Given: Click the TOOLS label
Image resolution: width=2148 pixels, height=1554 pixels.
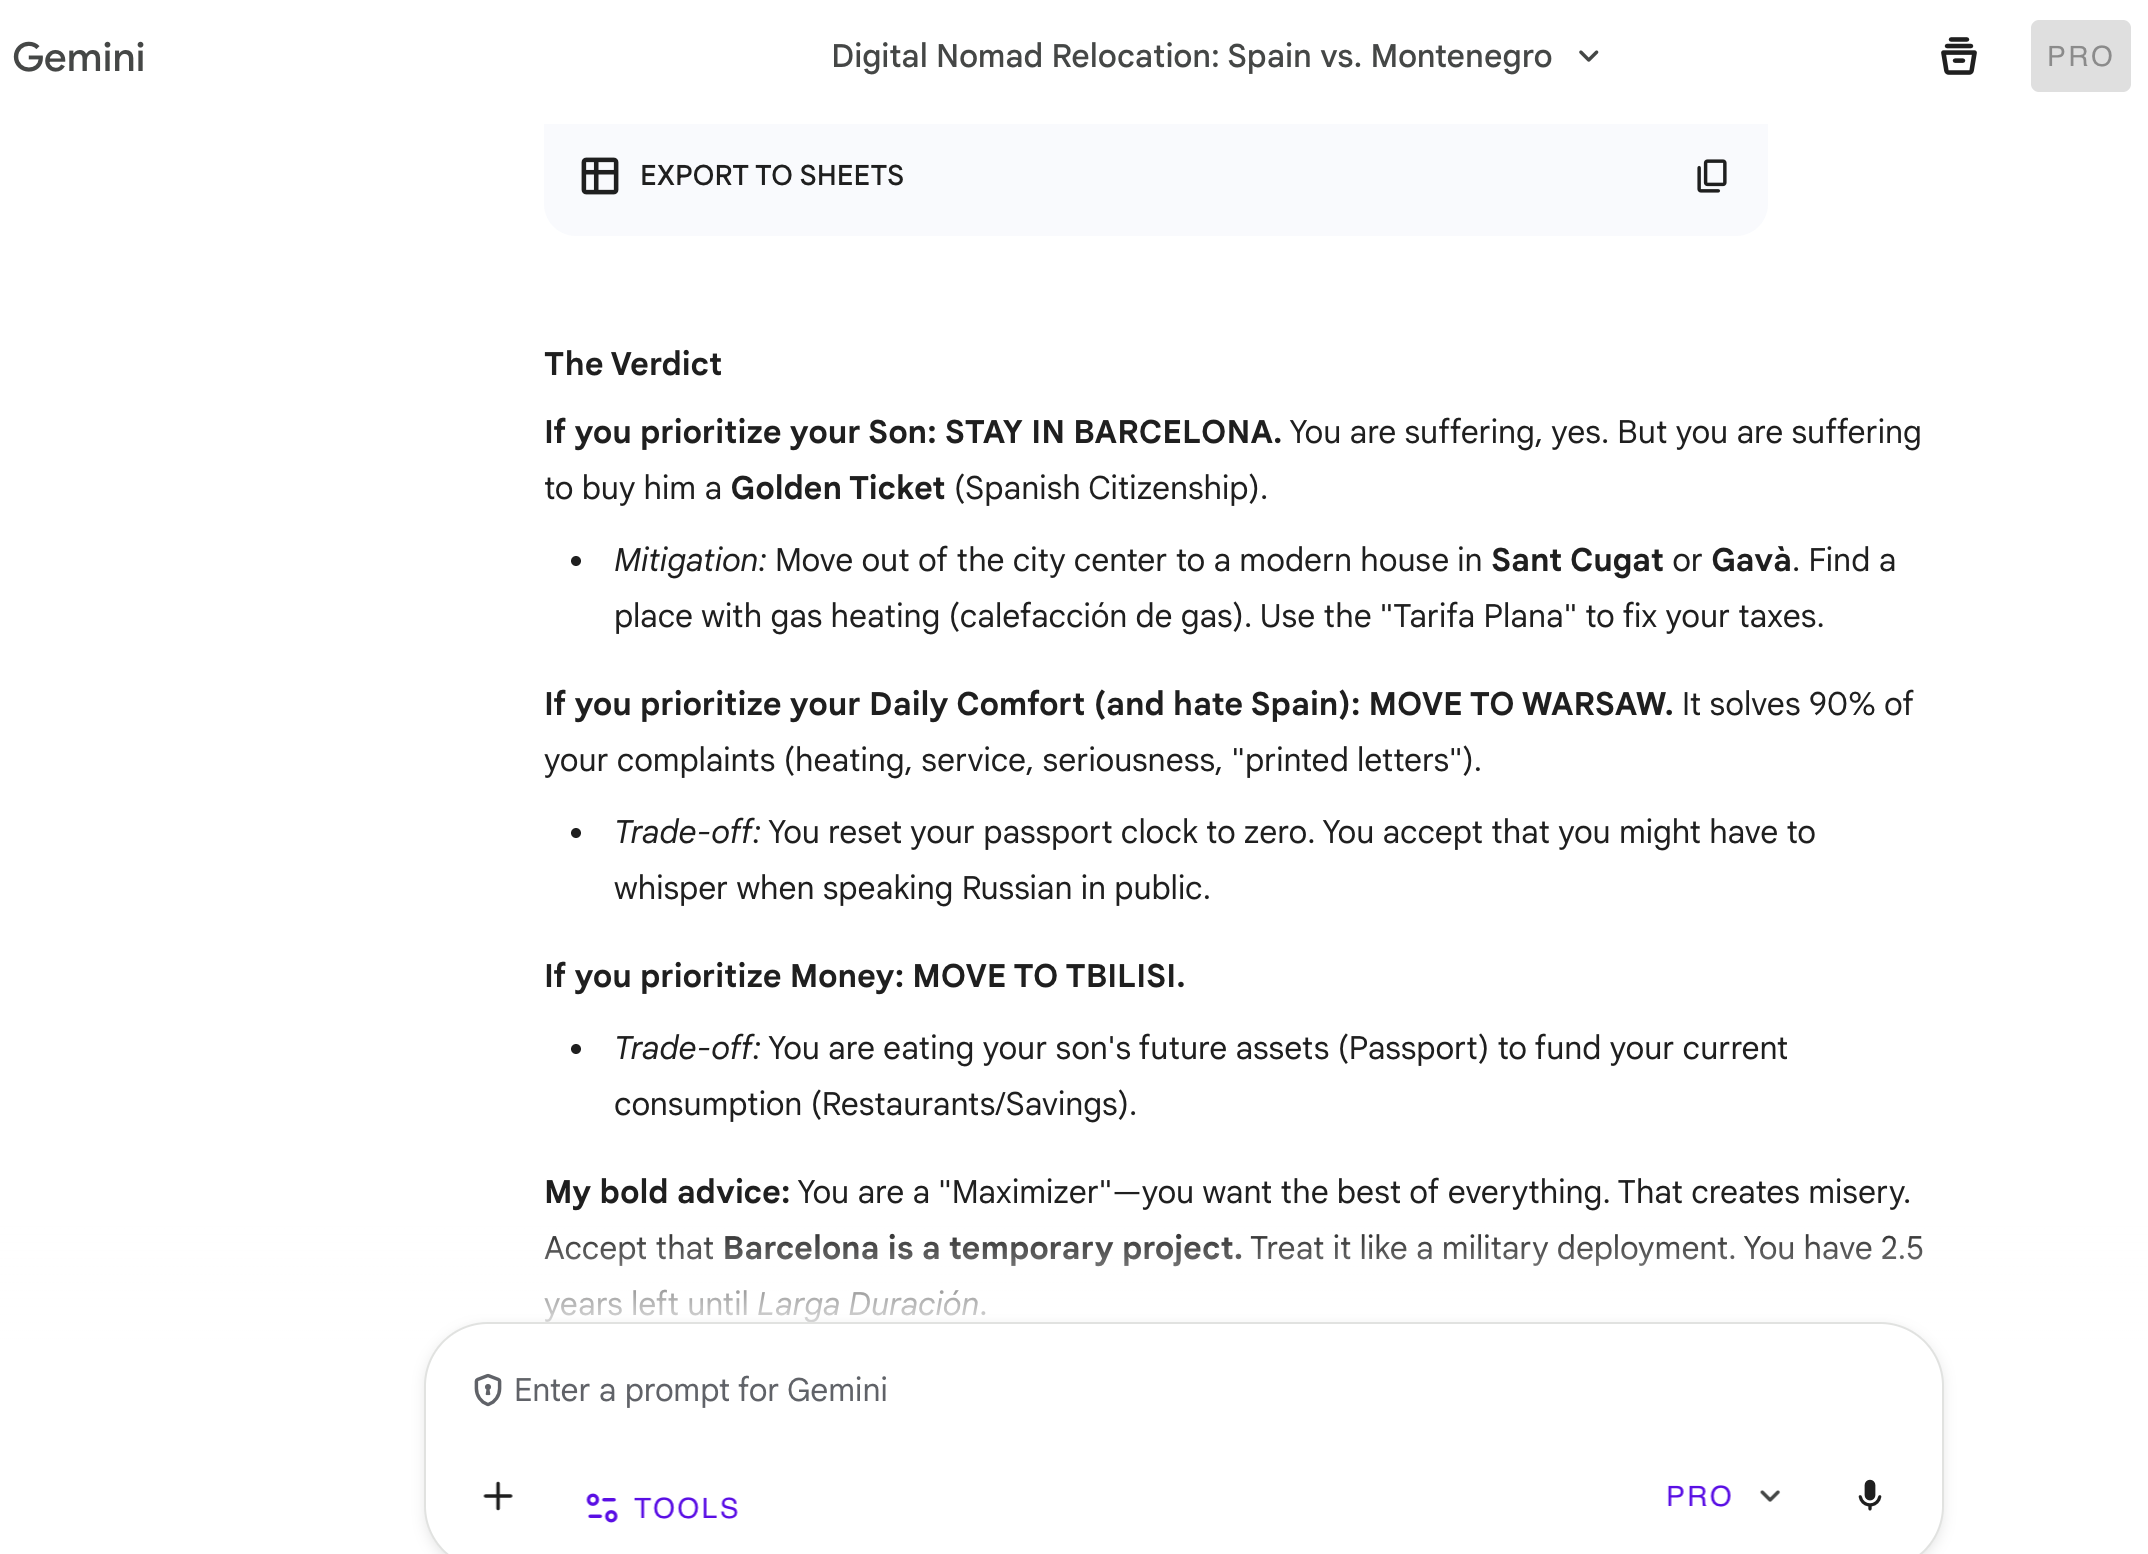Looking at the screenshot, I should tap(686, 1508).
